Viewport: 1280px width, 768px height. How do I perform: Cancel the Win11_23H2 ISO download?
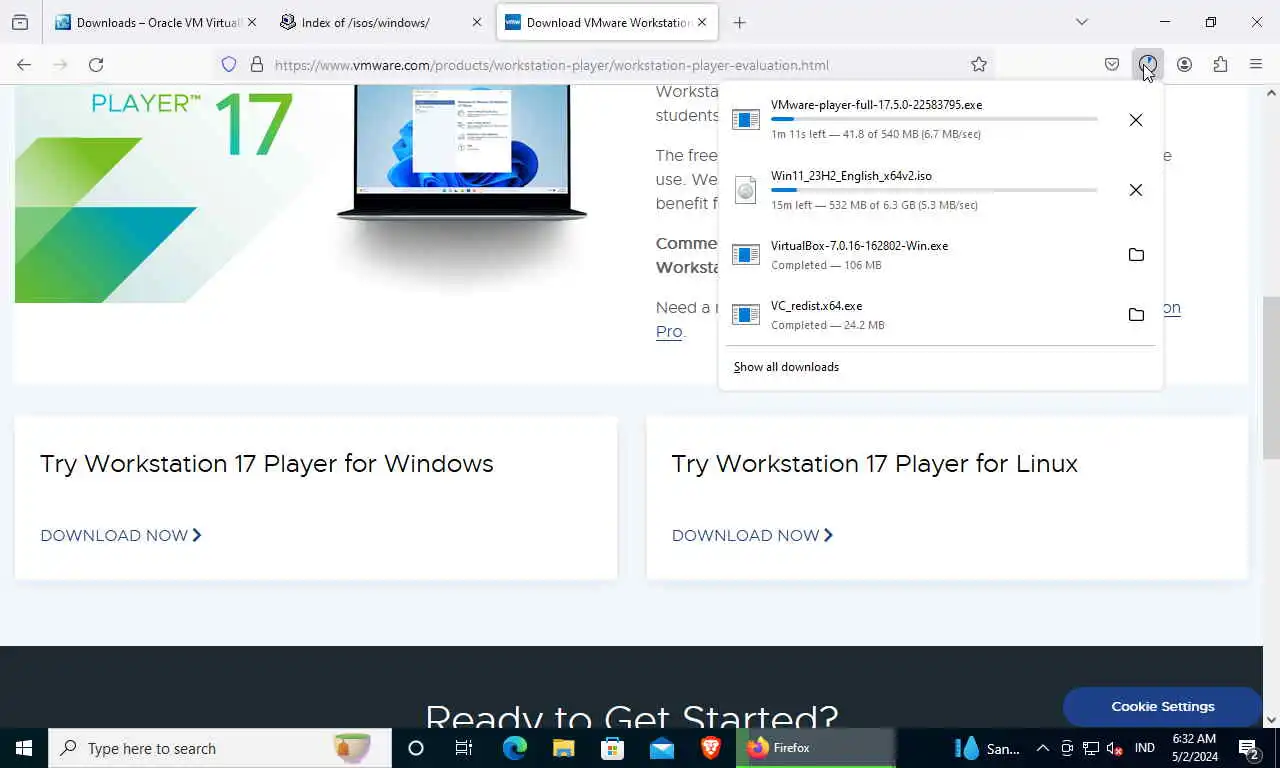1136,190
